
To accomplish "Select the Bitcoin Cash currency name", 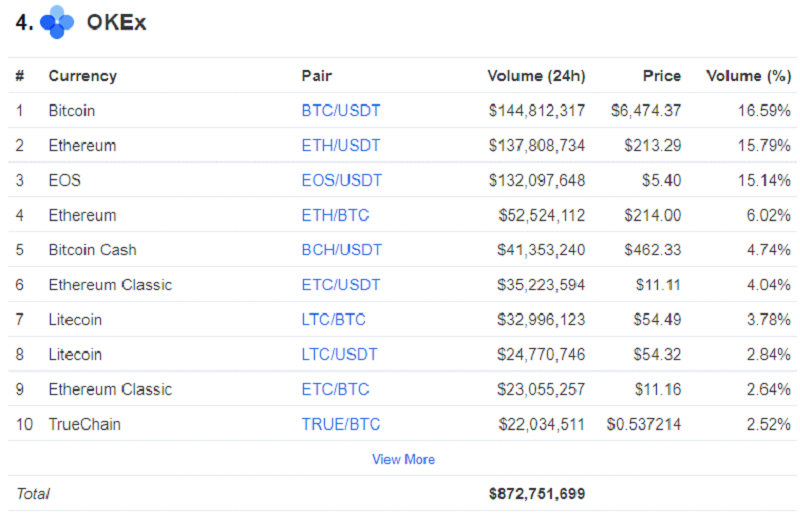I will coord(92,250).
